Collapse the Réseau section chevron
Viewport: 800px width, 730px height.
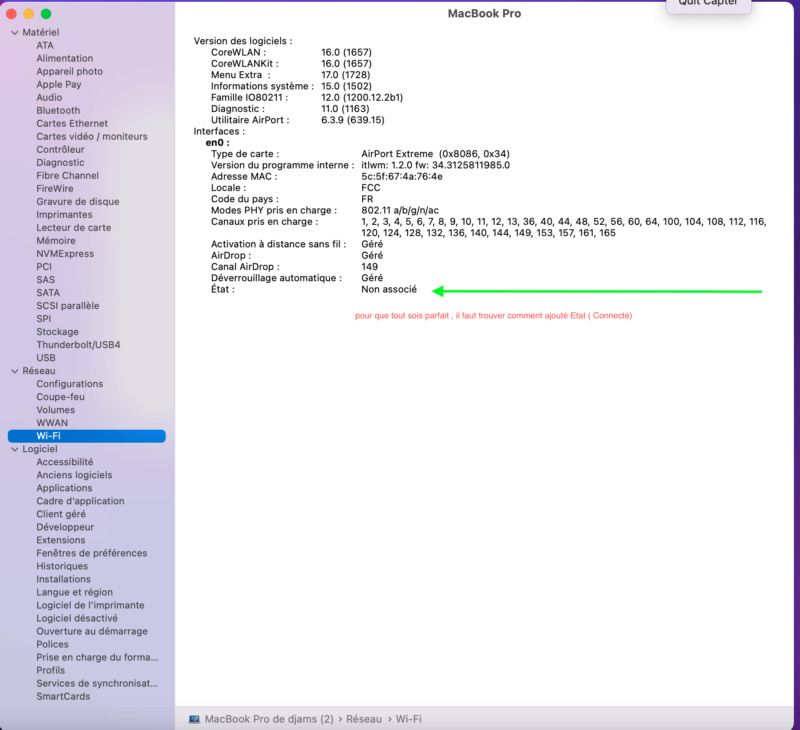15,371
